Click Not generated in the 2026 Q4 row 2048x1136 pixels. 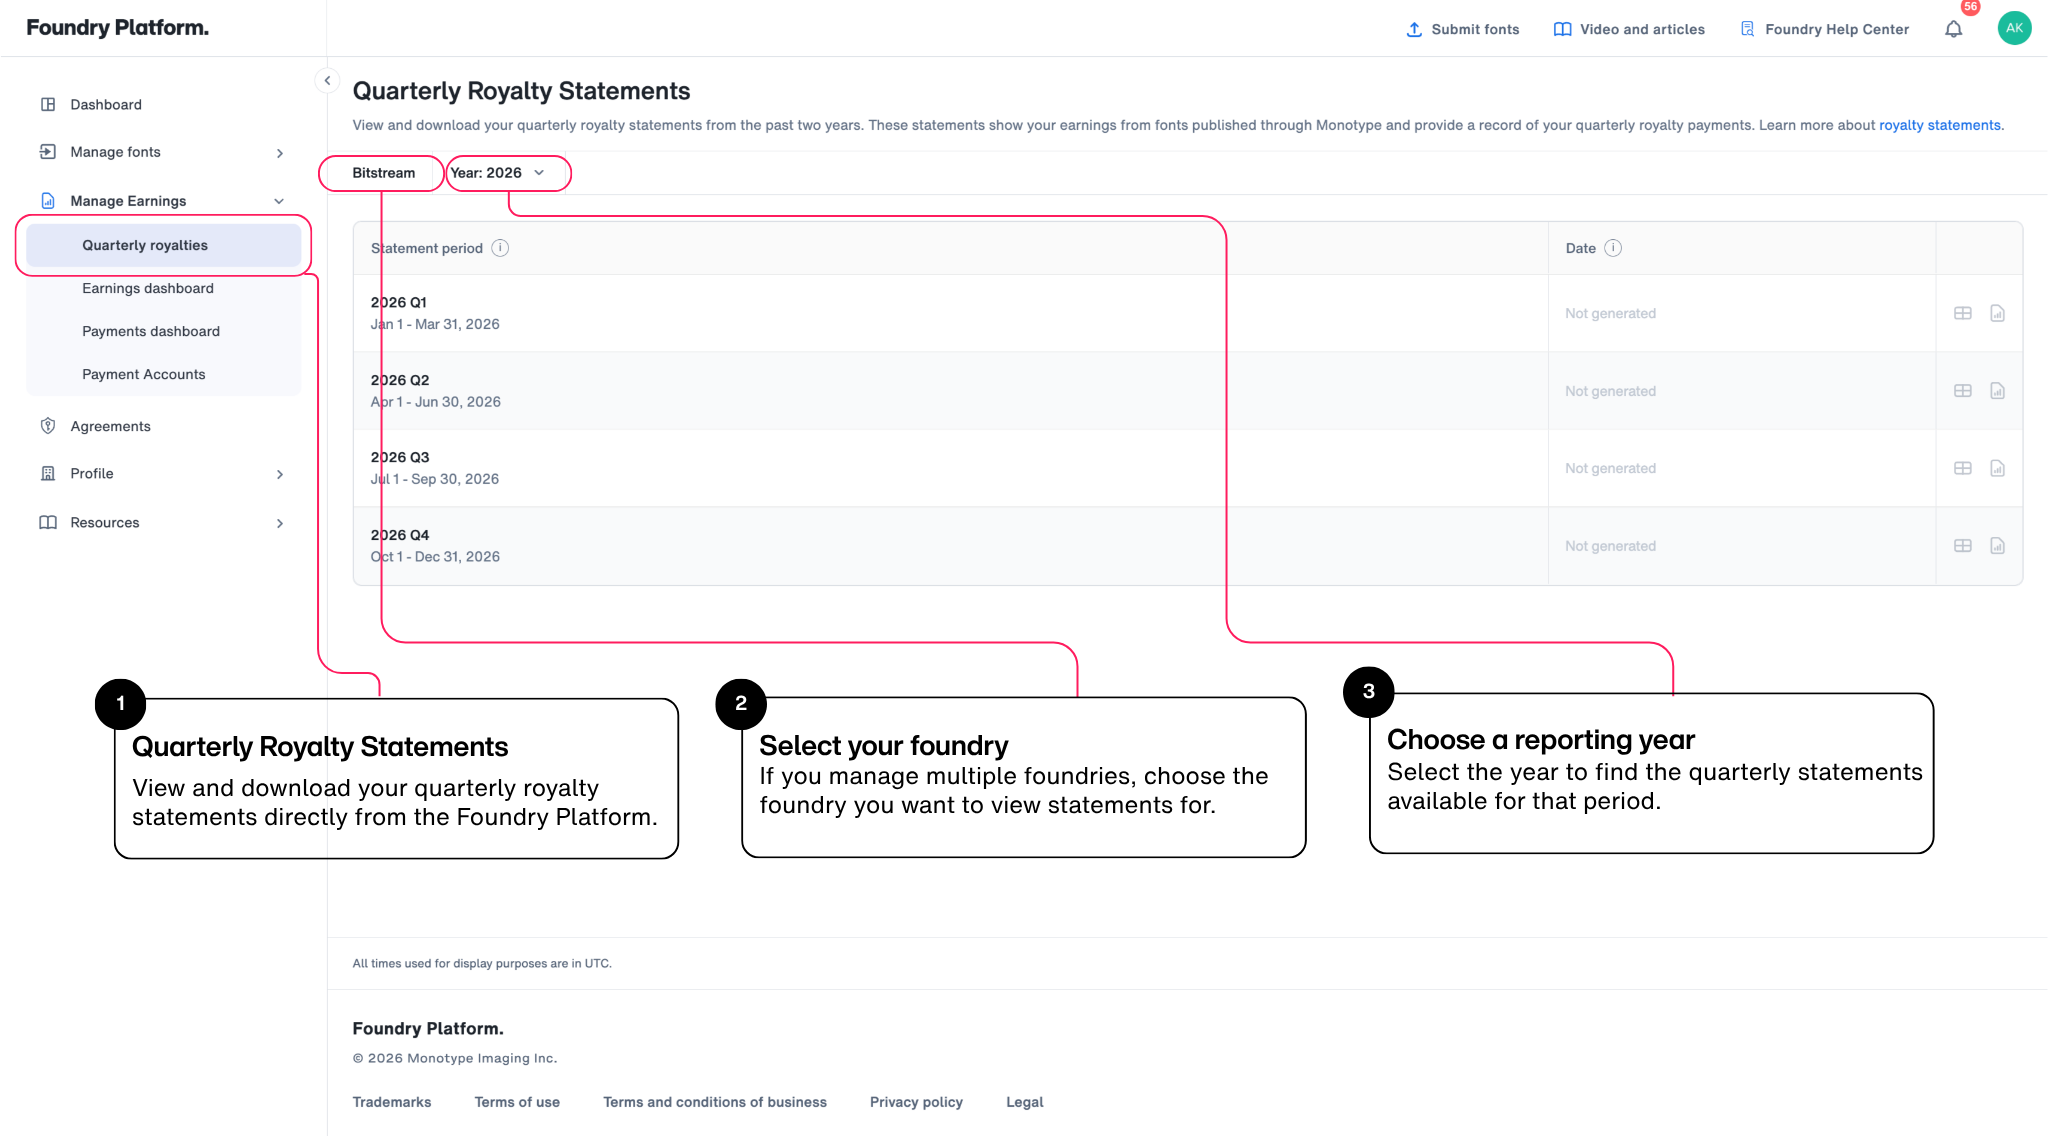[x=1610, y=546]
